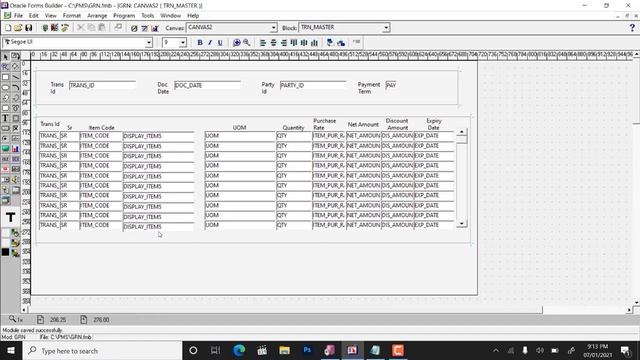Open the font size dropdown
This screenshot has width=640, height=360.
click(182, 42)
